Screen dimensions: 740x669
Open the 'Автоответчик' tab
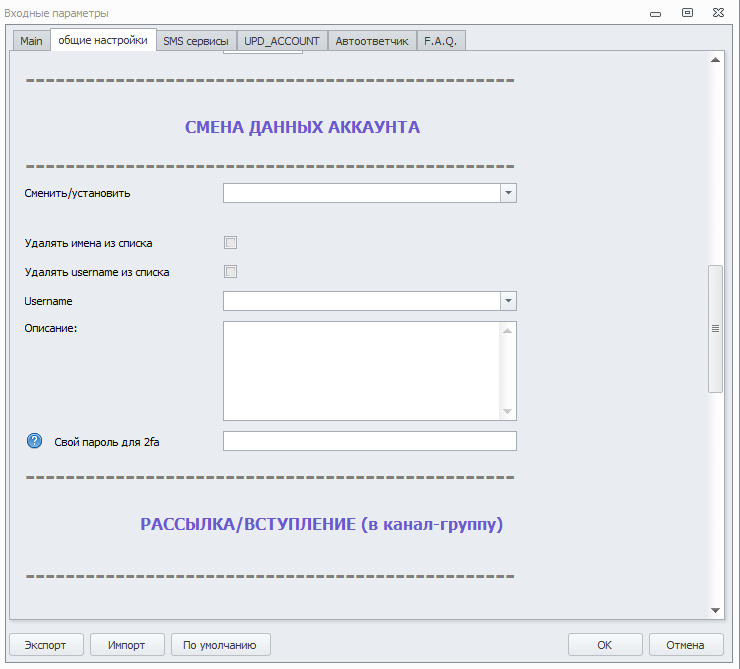(x=372, y=41)
